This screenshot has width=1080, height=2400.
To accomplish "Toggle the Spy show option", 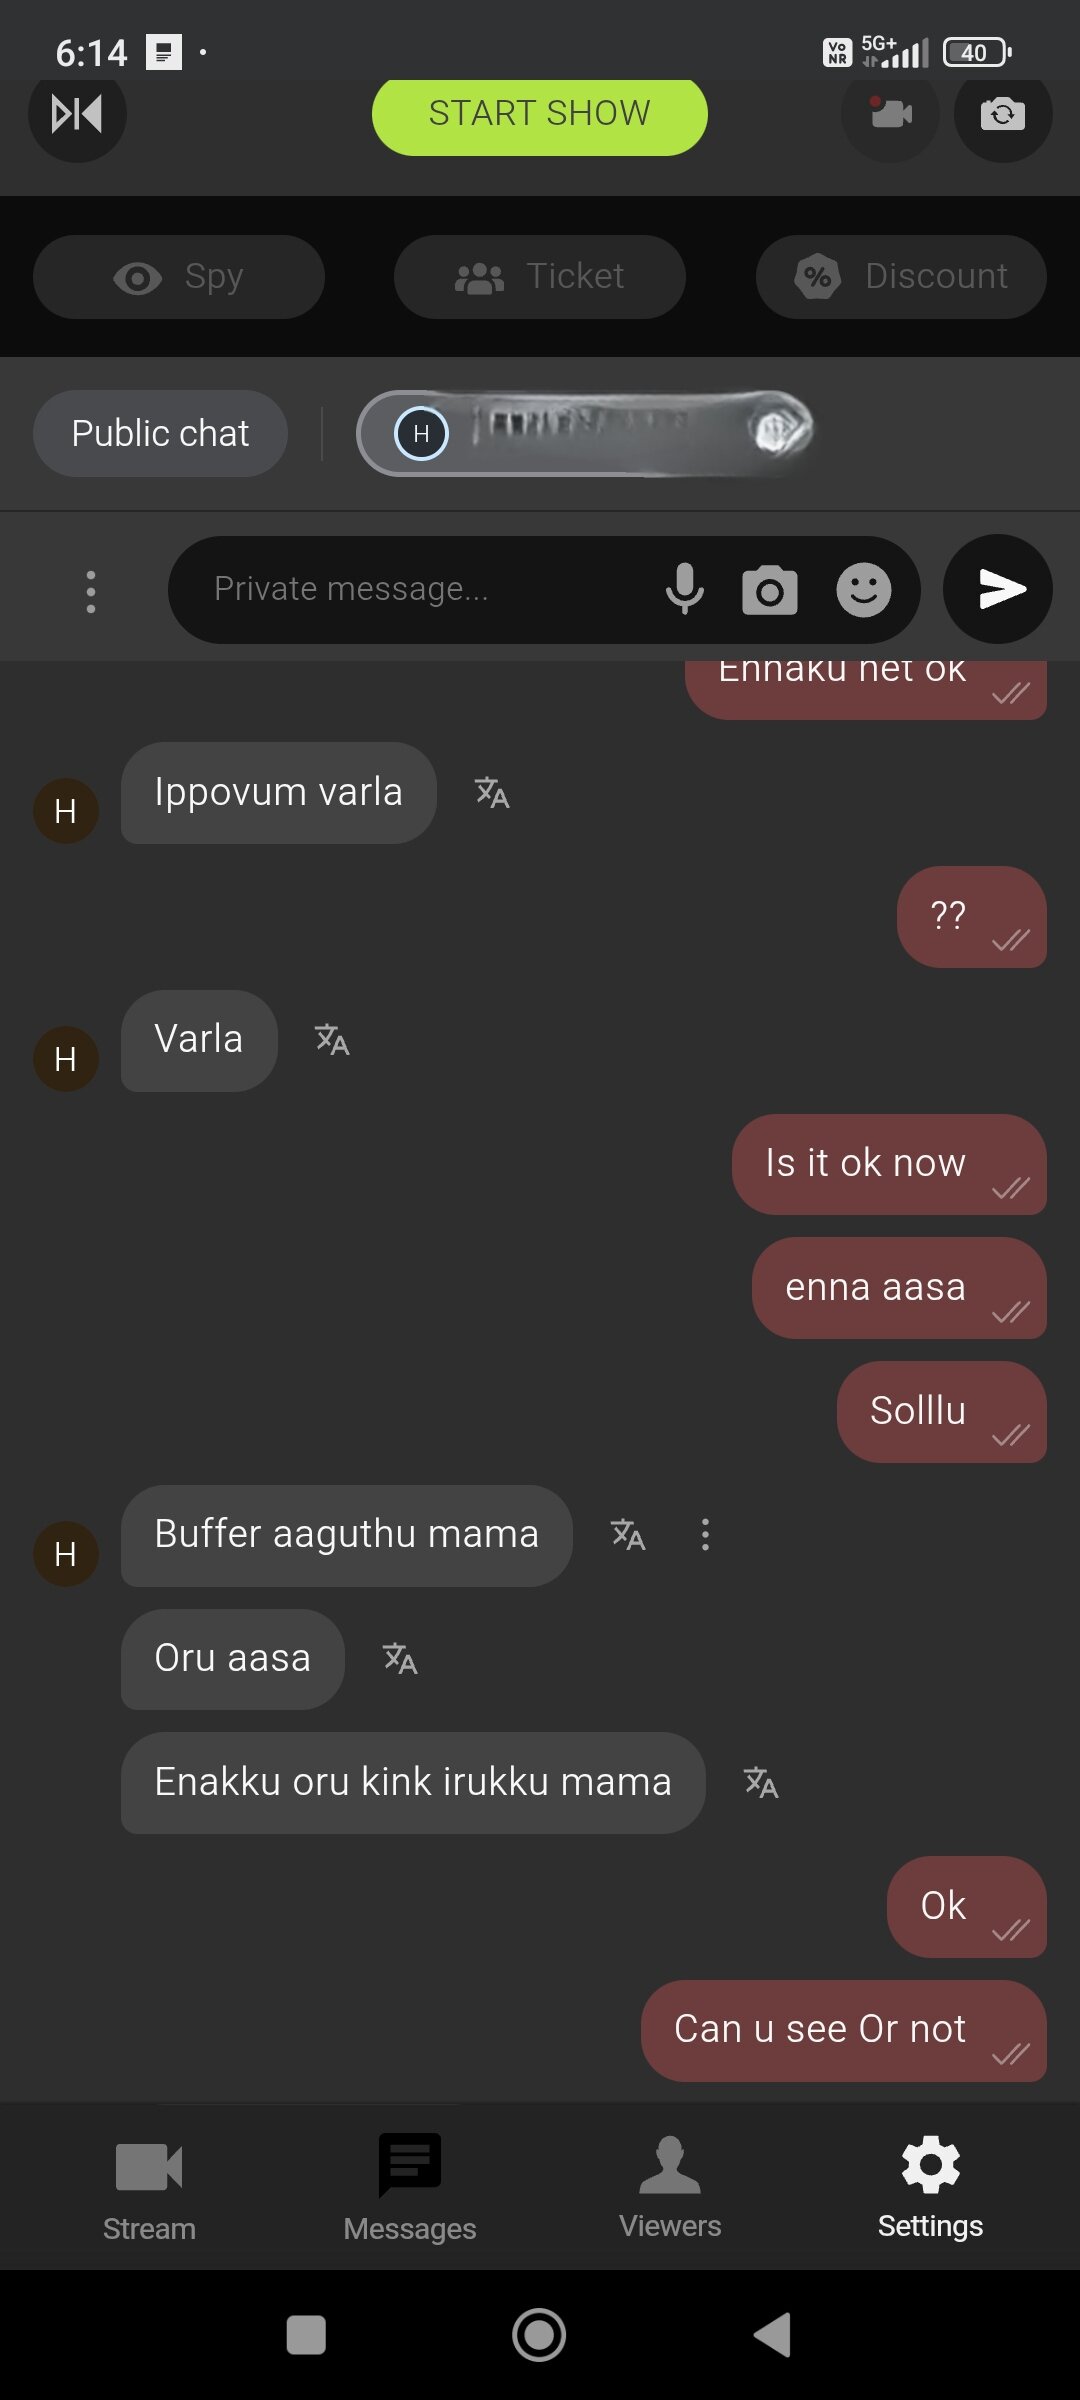I will tap(179, 277).
